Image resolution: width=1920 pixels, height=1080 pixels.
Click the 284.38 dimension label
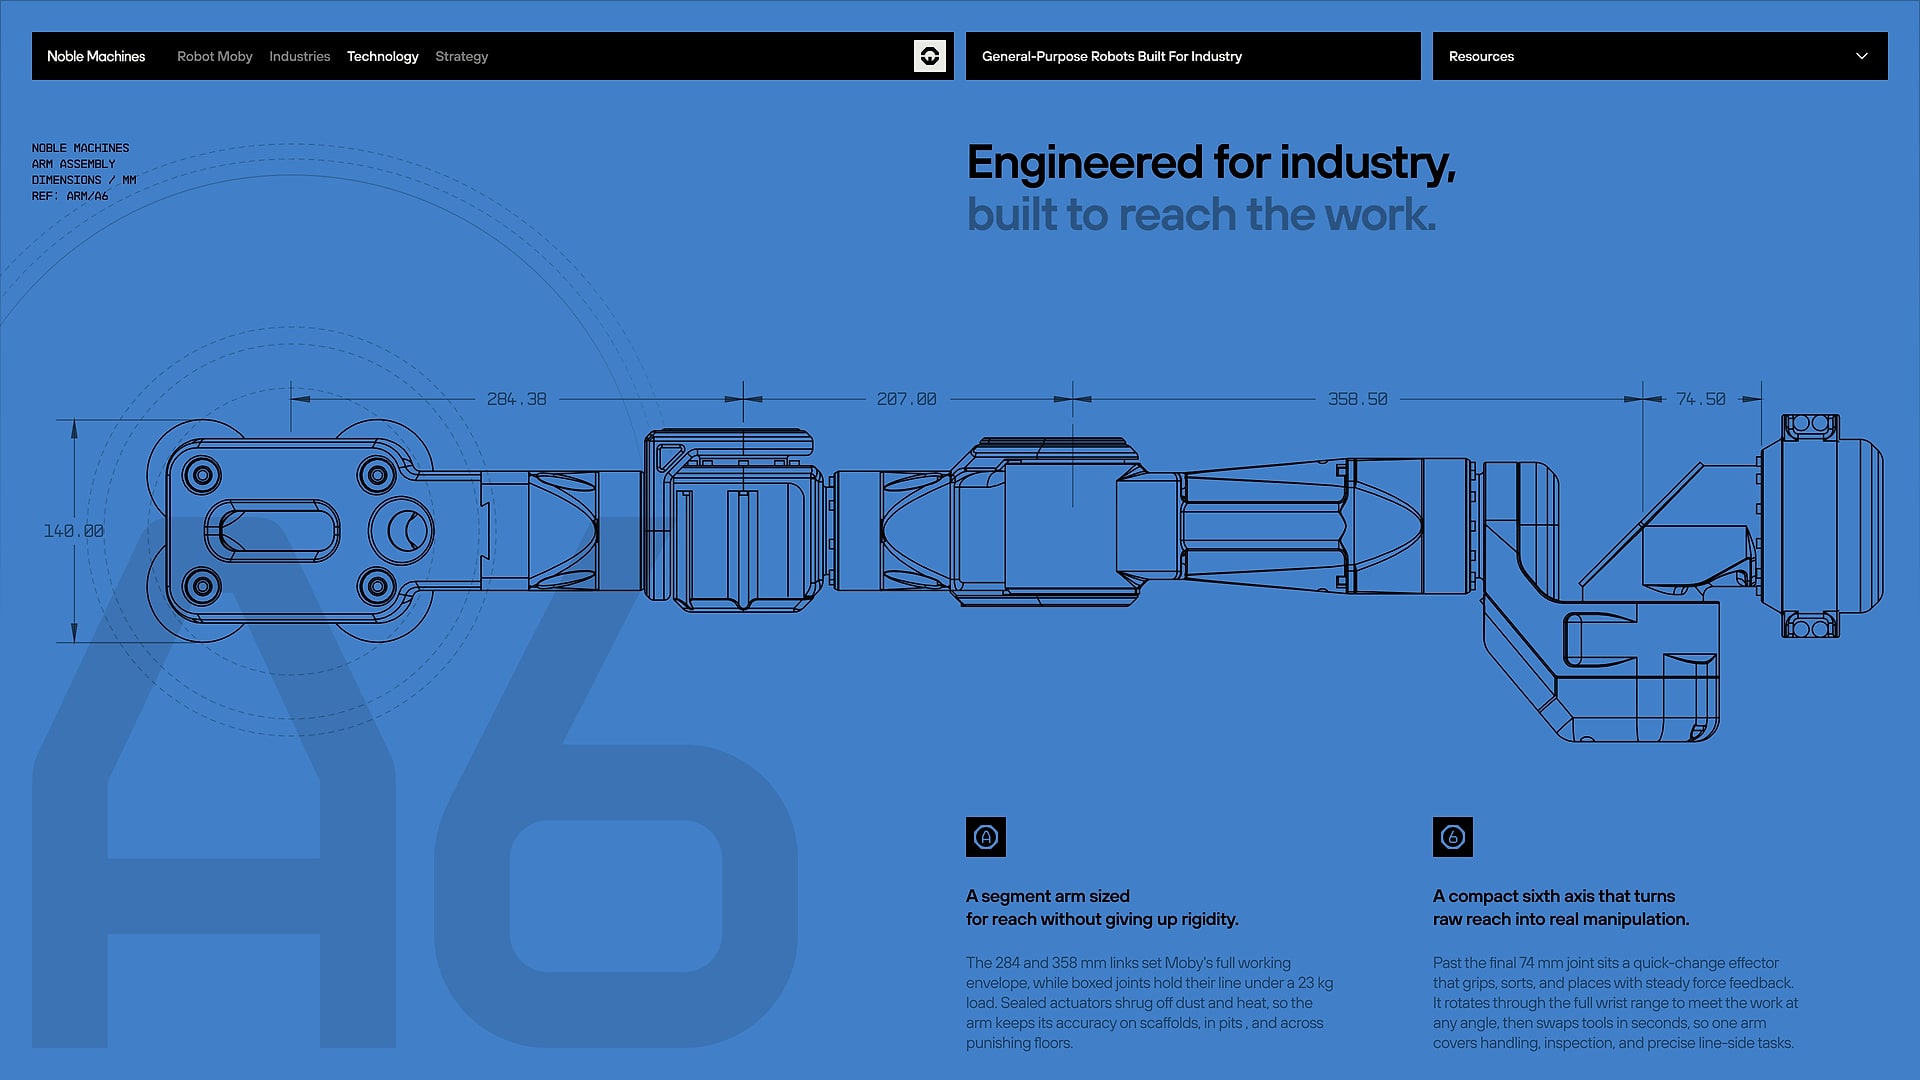coord(516,399)
